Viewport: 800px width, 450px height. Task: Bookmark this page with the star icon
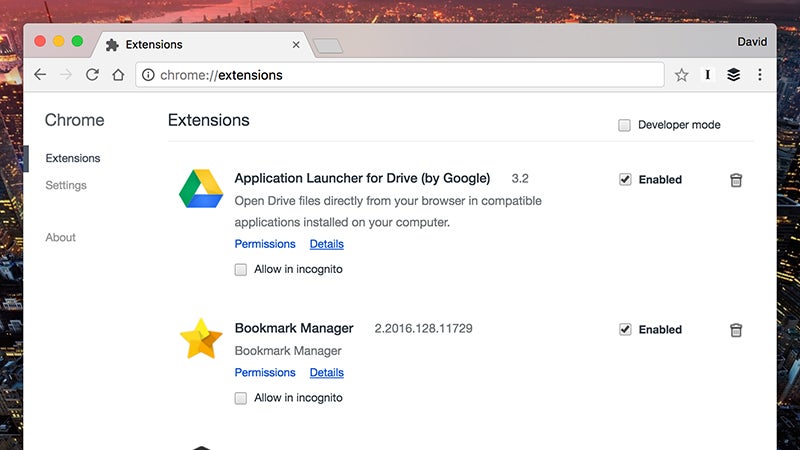(681, 75)
